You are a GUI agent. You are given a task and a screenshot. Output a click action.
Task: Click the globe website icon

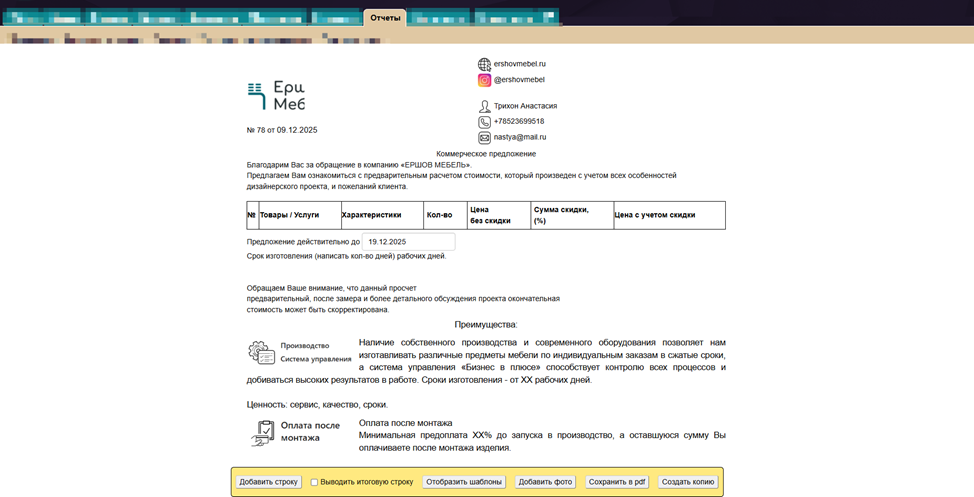click(484, 64)
